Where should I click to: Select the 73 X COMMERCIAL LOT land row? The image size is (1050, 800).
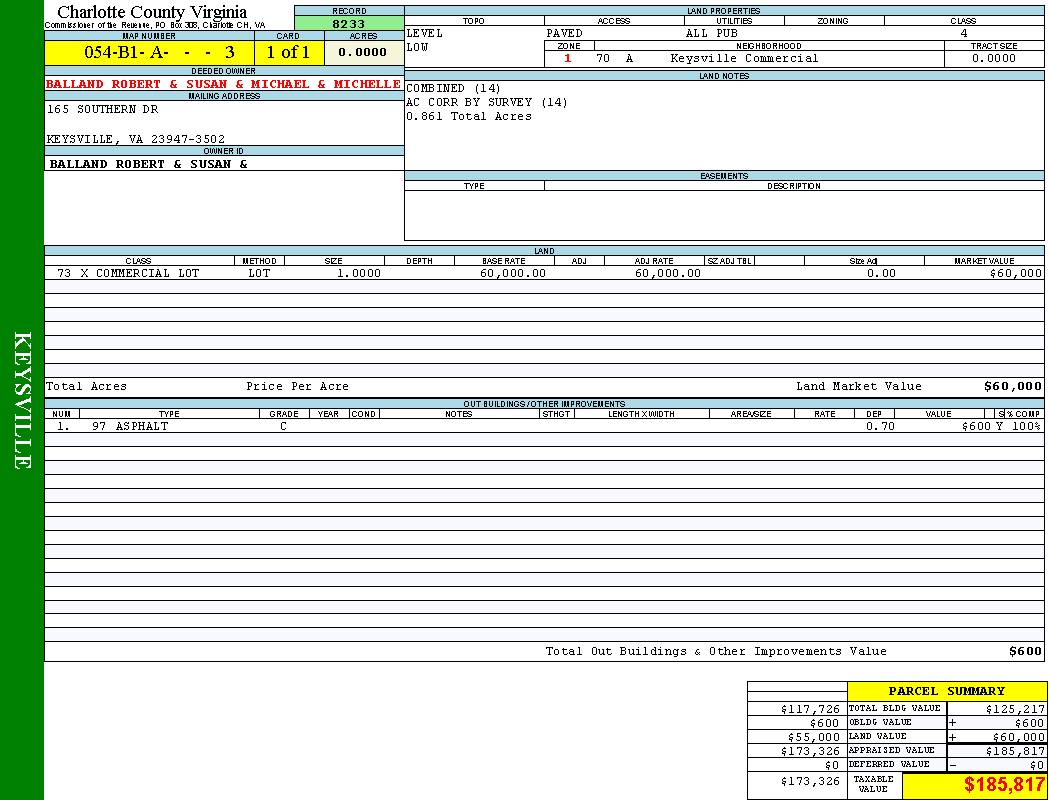pos(128,273)
